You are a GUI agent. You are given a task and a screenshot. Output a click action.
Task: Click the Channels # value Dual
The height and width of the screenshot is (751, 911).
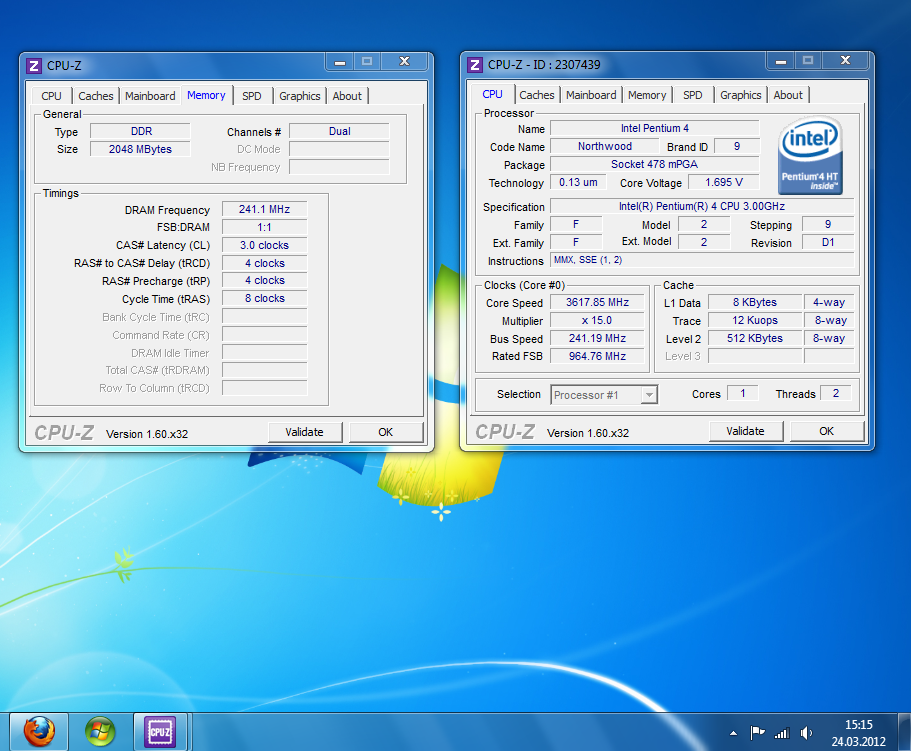[339, 131]
